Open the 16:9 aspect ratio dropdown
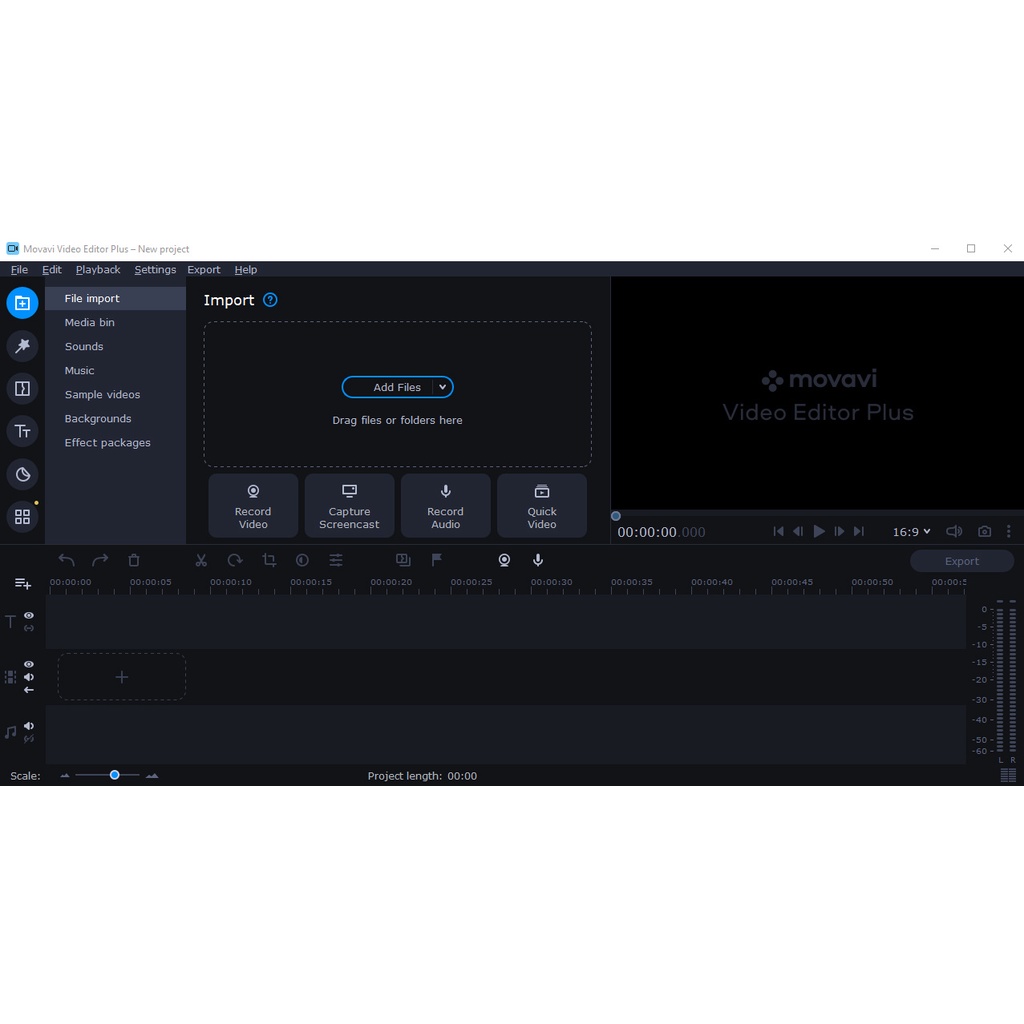 click(911, 532)
